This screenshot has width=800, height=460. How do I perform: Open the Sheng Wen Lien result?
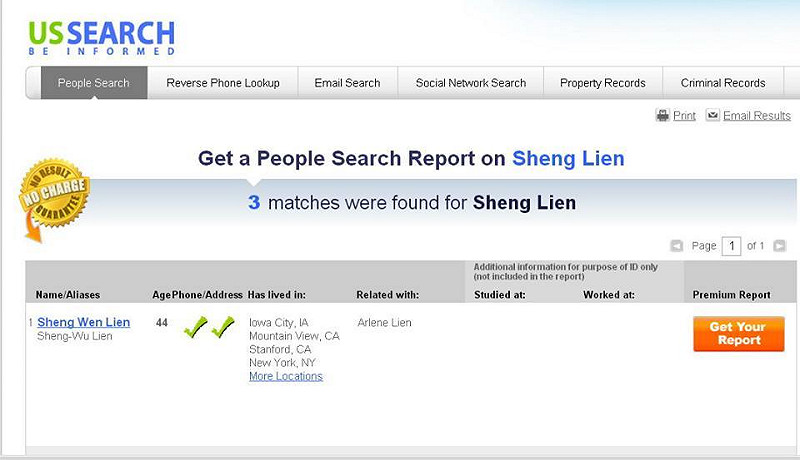(84, 322)
